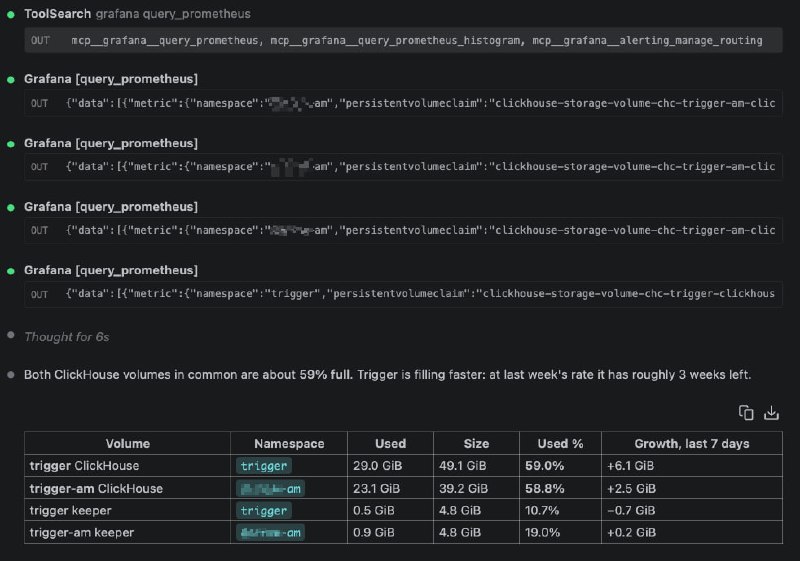Click the '−0.7 GiB' growth value
This screenshot has width=800, height=561.
coord(631,511)
